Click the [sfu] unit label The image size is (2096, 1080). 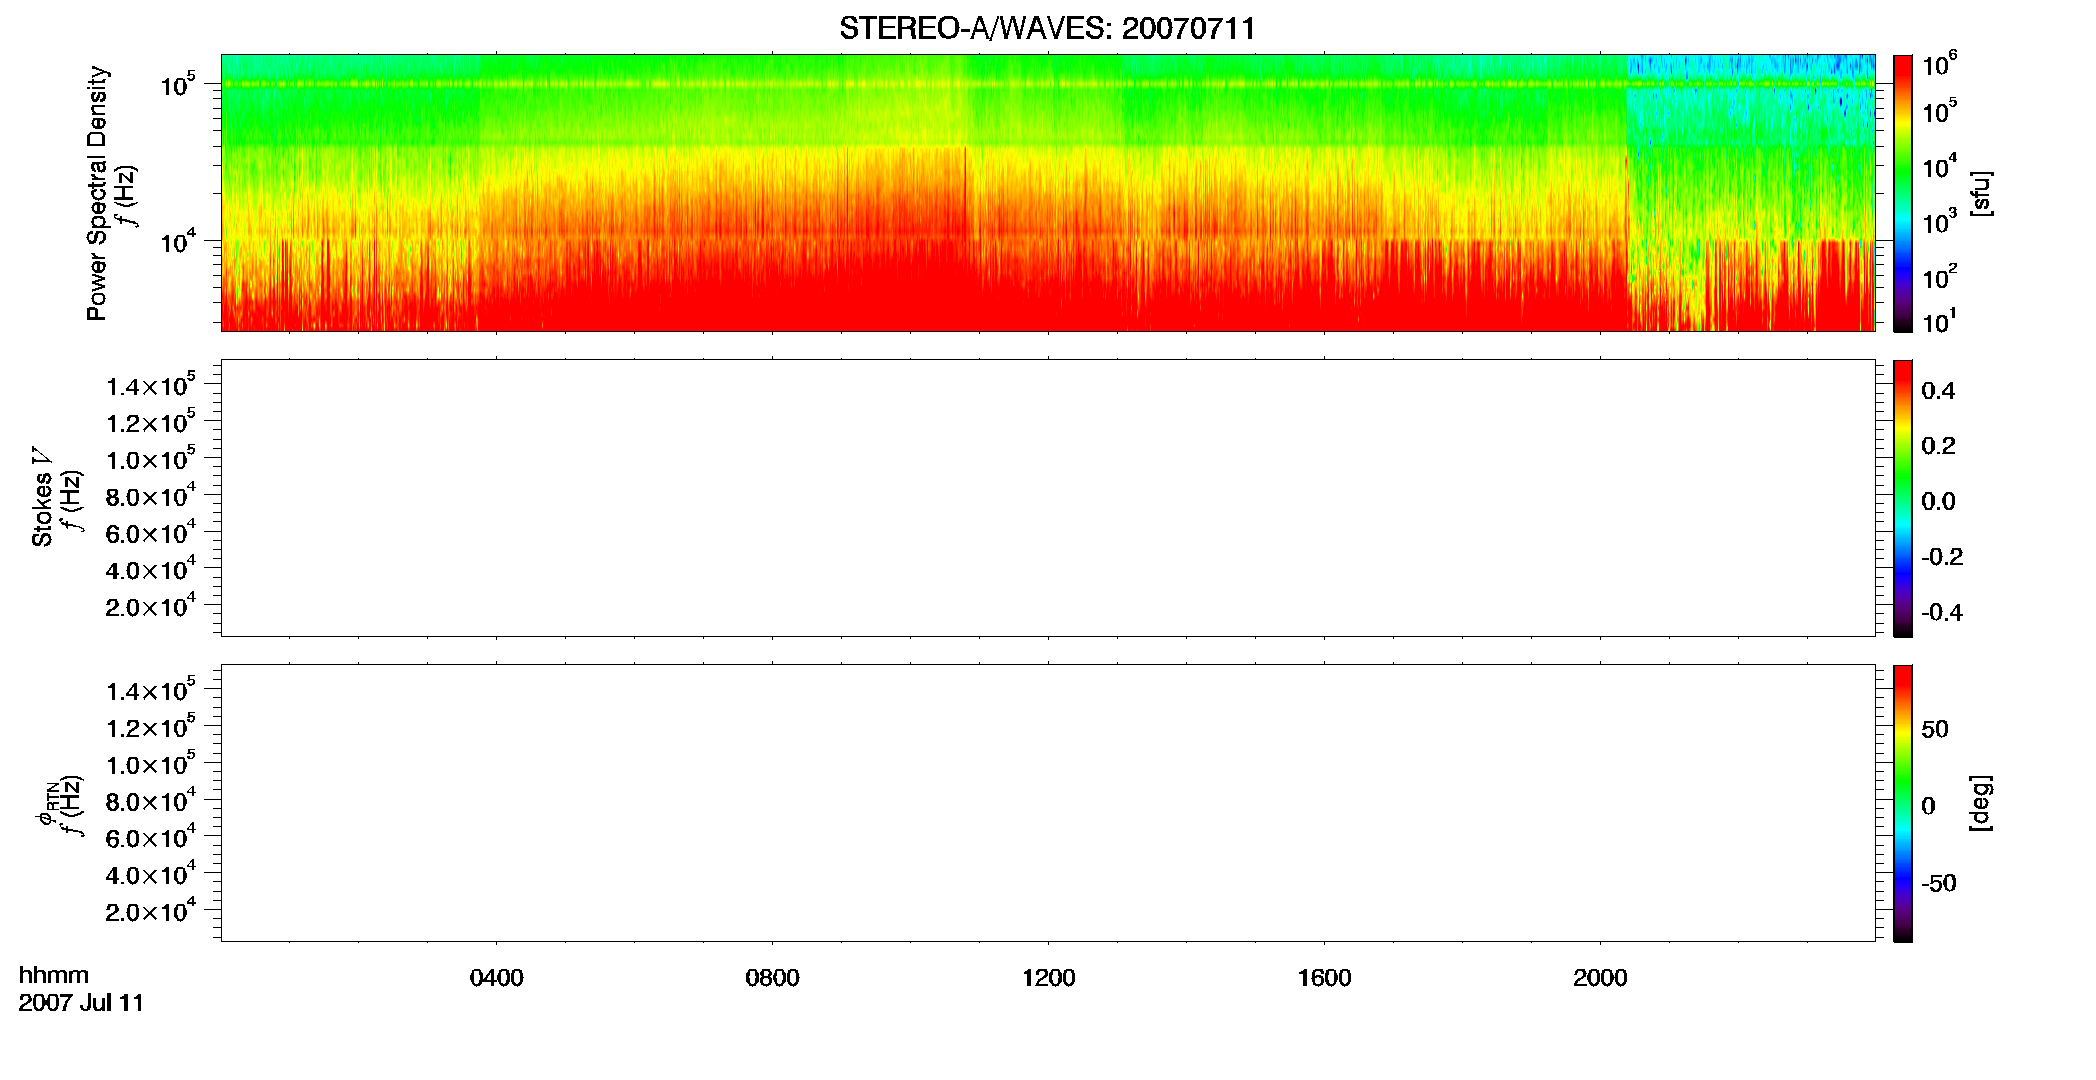point(1981,193)
